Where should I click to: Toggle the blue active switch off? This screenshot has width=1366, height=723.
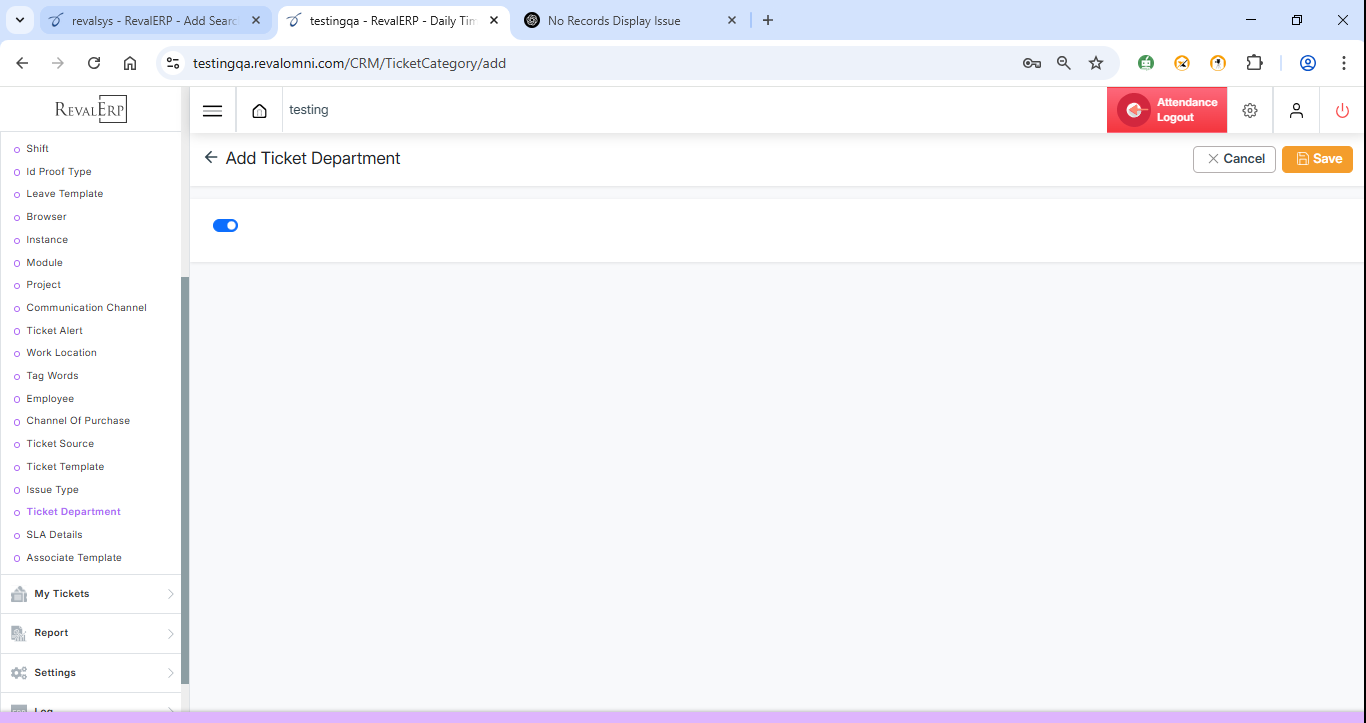225,226
